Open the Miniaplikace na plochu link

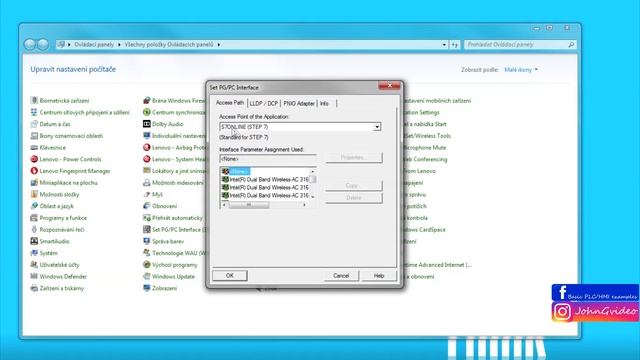(69, 183)
